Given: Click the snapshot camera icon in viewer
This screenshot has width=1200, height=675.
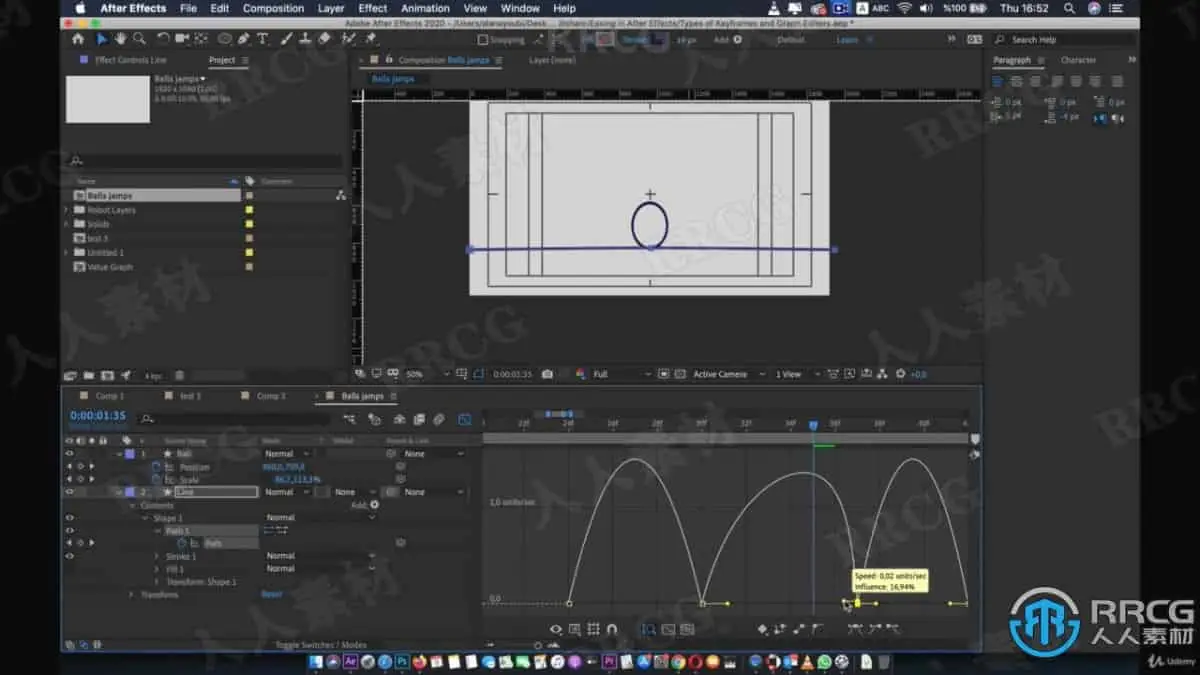Looking at the screenshot, I should [547, 374].
